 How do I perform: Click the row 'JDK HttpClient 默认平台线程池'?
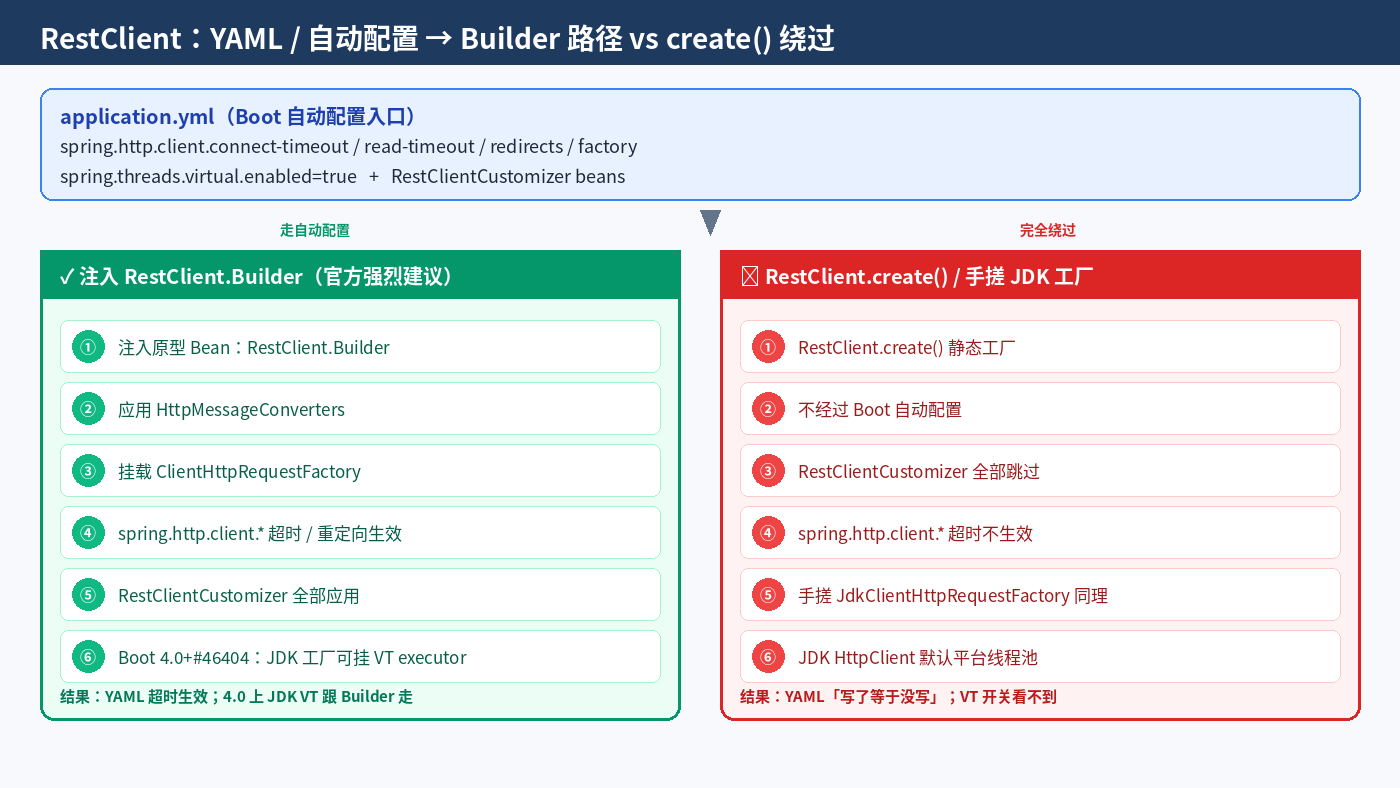click(x=1040, y=657)
